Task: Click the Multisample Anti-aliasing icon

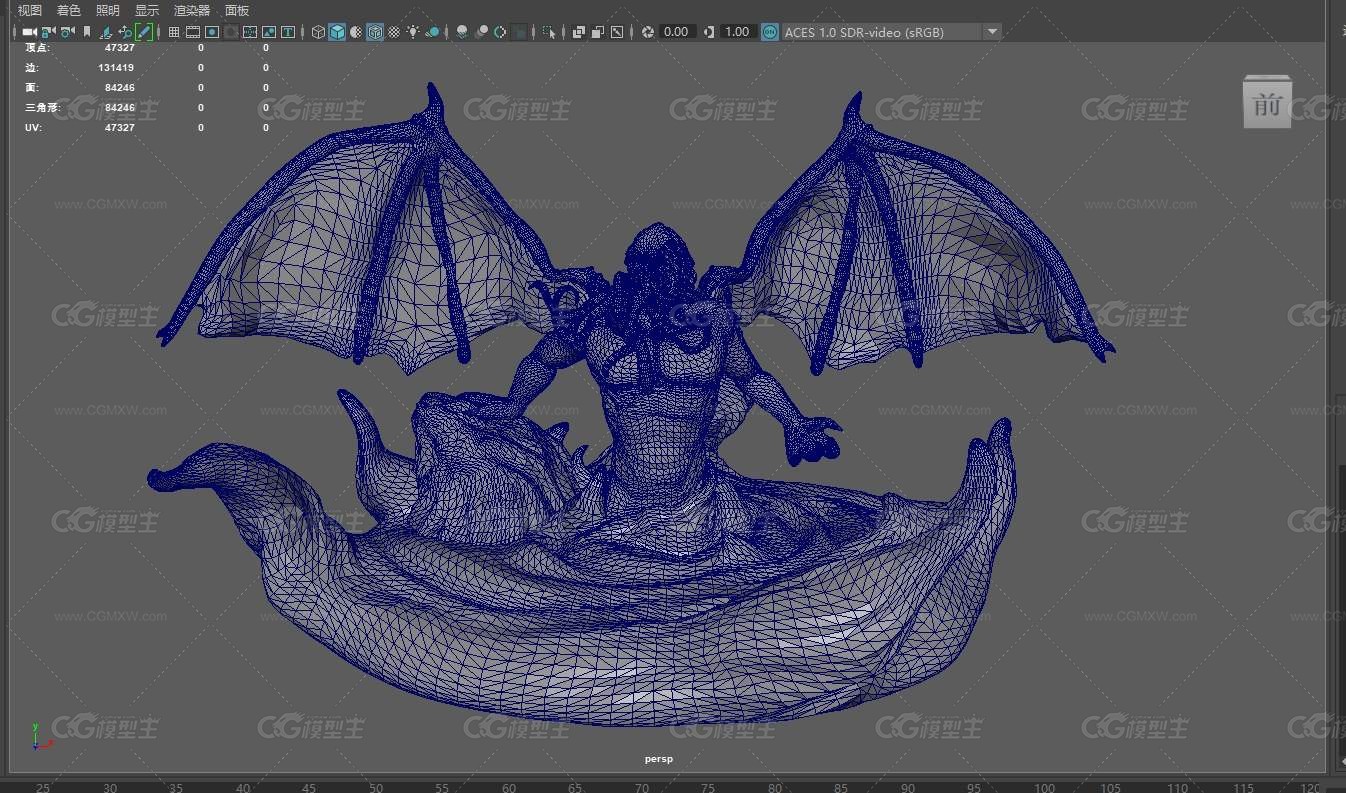Action: [500, 32]
